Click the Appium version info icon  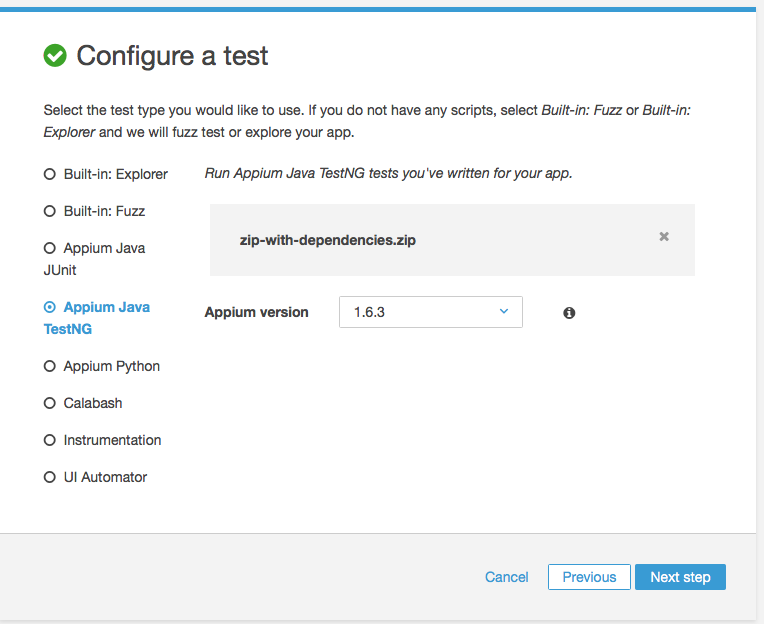(569, 313)
